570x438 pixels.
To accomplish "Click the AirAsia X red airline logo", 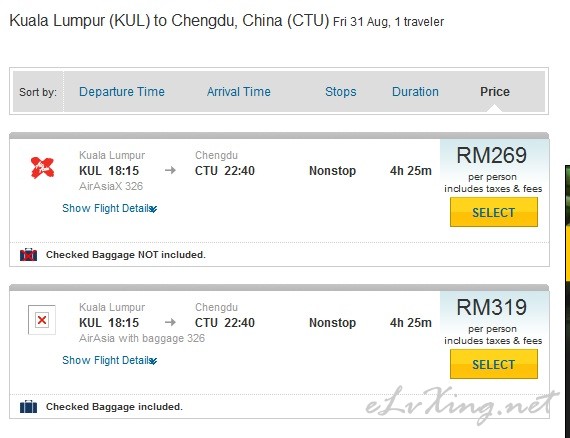I will point(43,168).
